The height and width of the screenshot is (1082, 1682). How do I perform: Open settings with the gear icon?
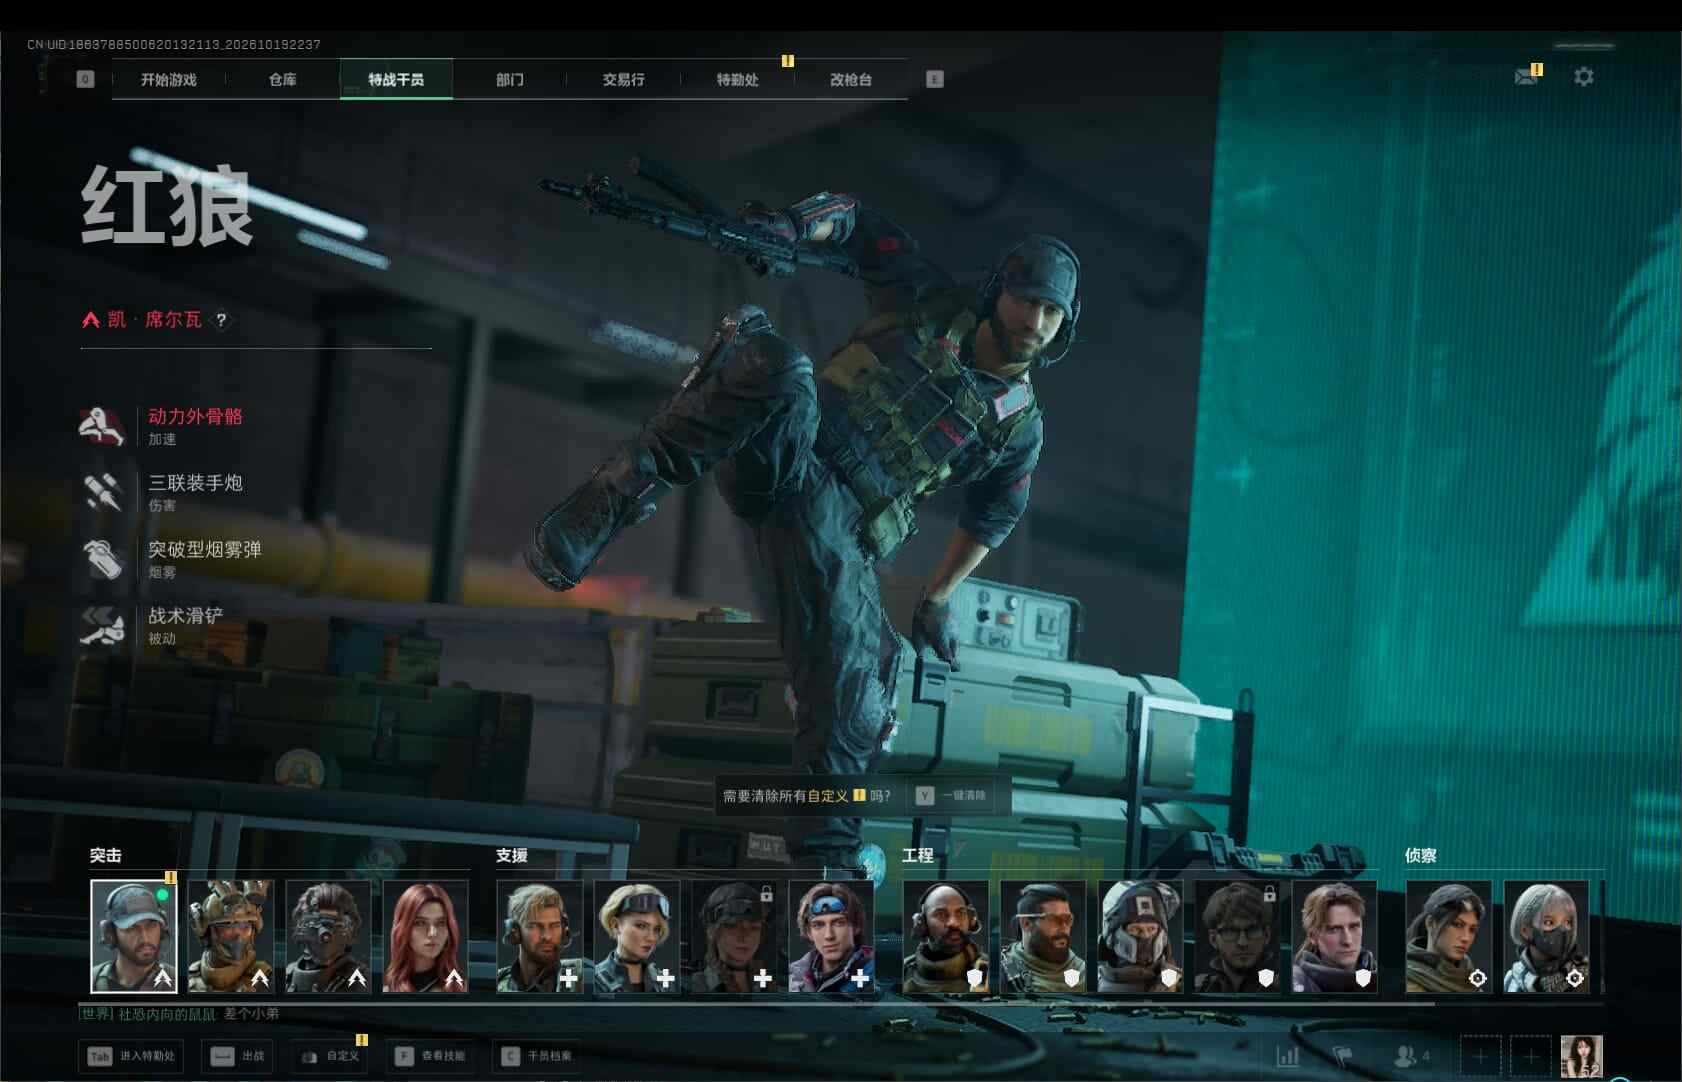click(1584, 76)
